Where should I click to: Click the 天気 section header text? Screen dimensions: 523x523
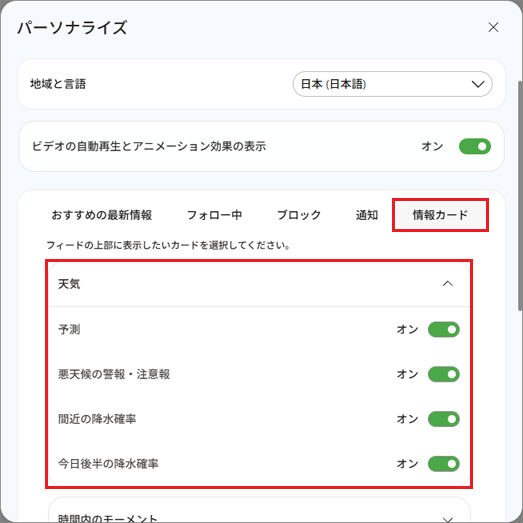tap(69, 284)
